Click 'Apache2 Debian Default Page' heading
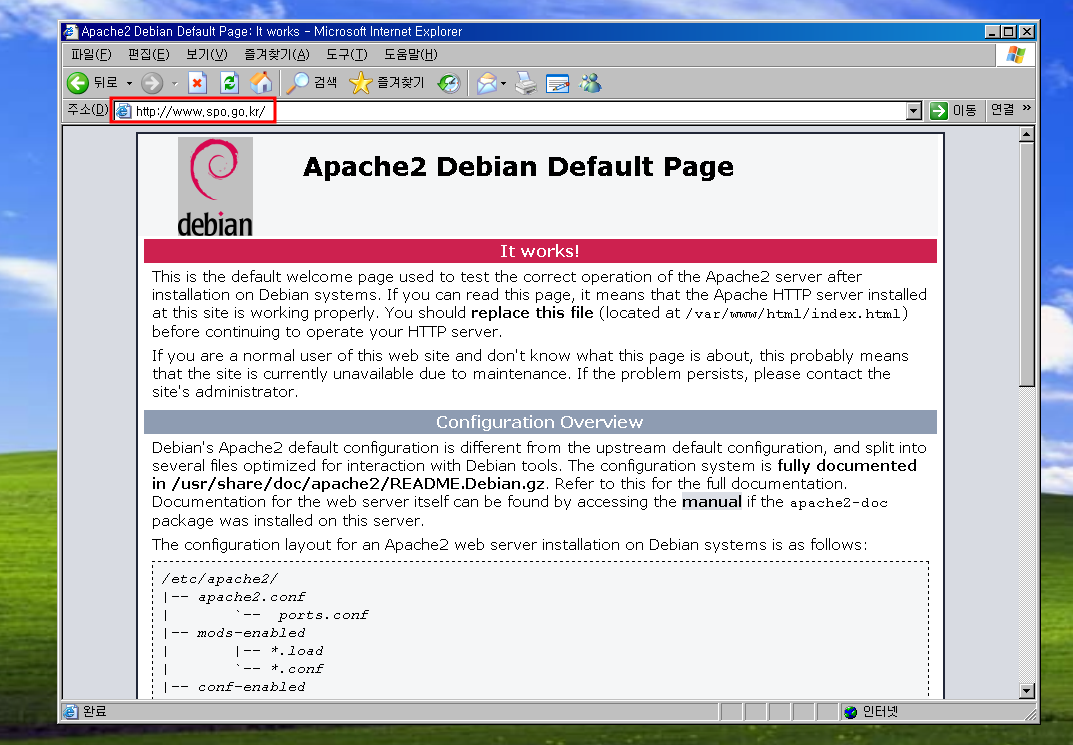The height and width of the screenshot is (745, 1073). (518, 167)
